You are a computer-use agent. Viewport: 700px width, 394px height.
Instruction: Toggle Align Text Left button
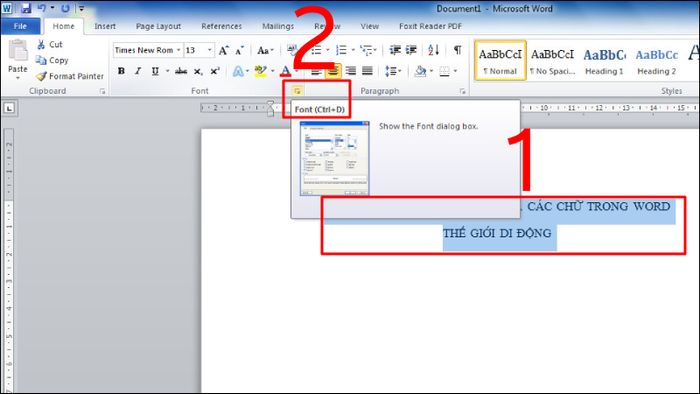(316, 71)
